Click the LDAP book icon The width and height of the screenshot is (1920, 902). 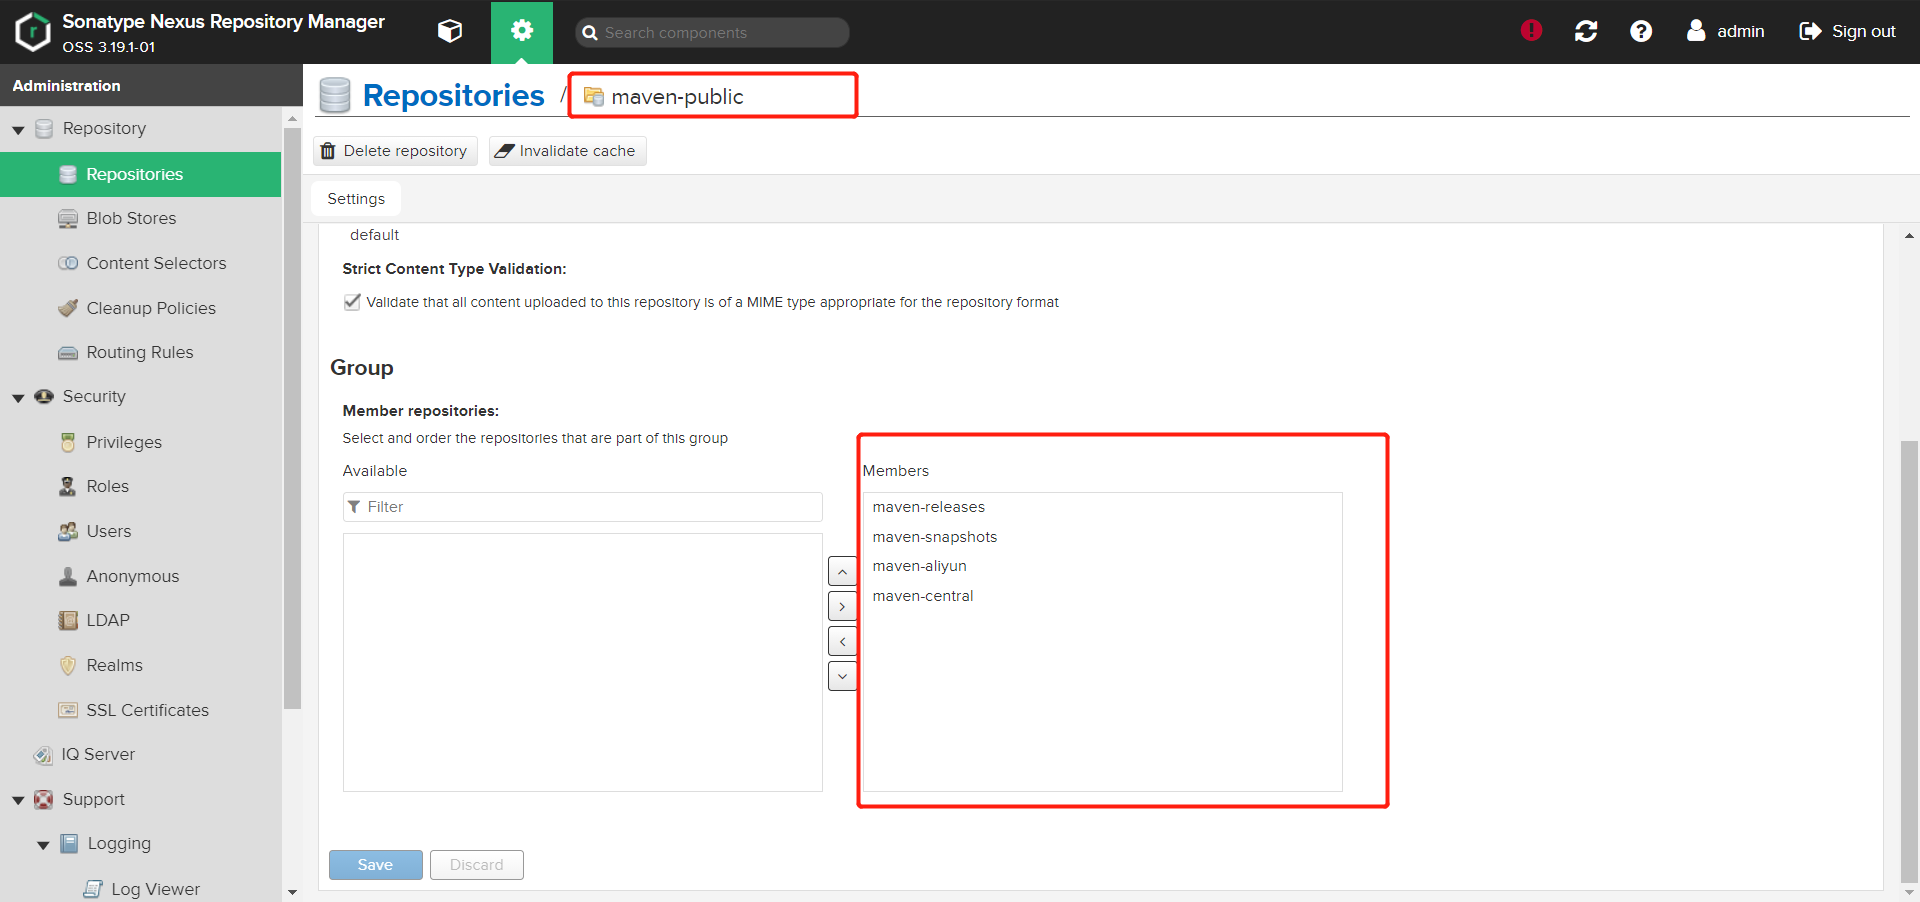[68, 621]
